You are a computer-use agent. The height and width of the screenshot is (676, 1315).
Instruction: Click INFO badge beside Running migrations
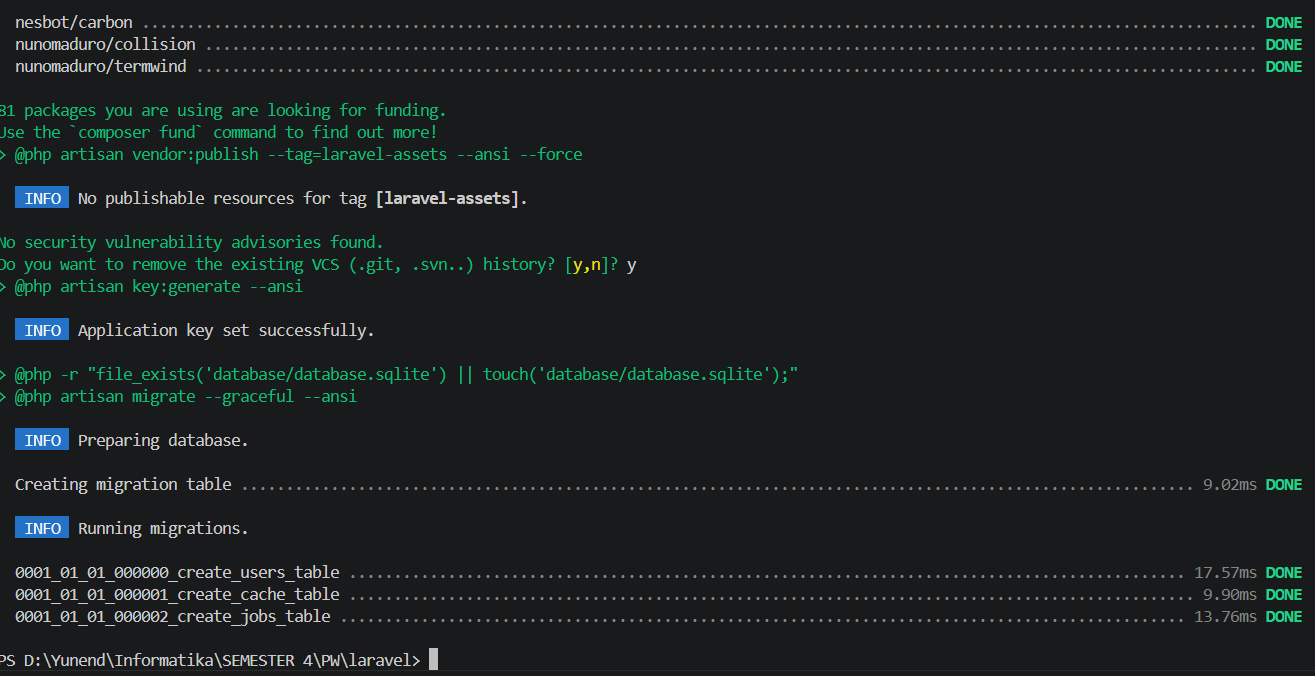42,528
